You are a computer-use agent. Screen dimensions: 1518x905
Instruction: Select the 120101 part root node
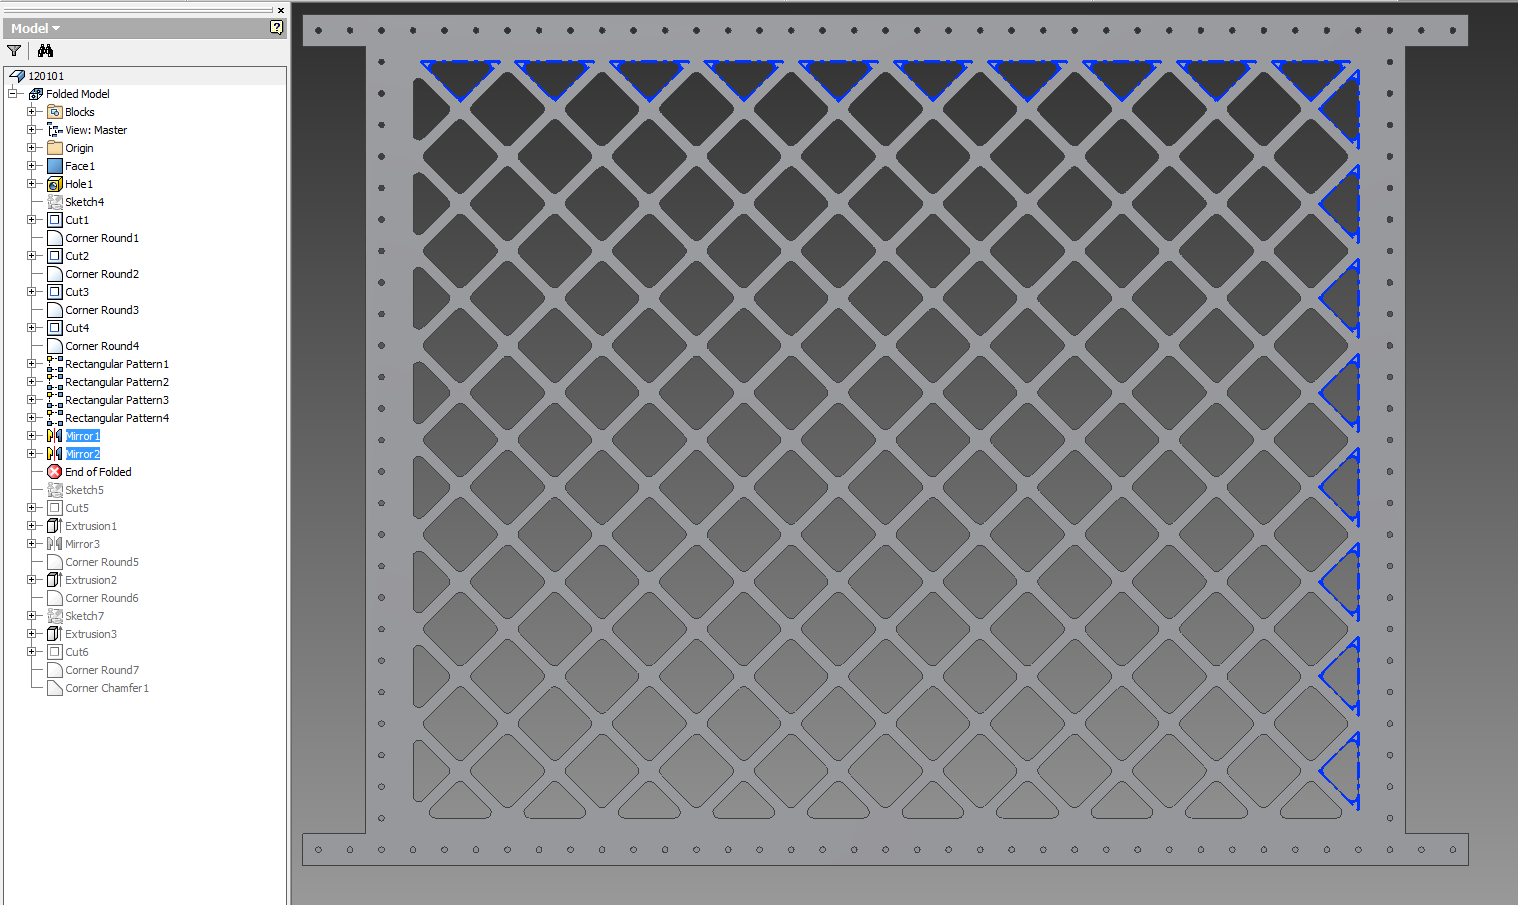45,76
